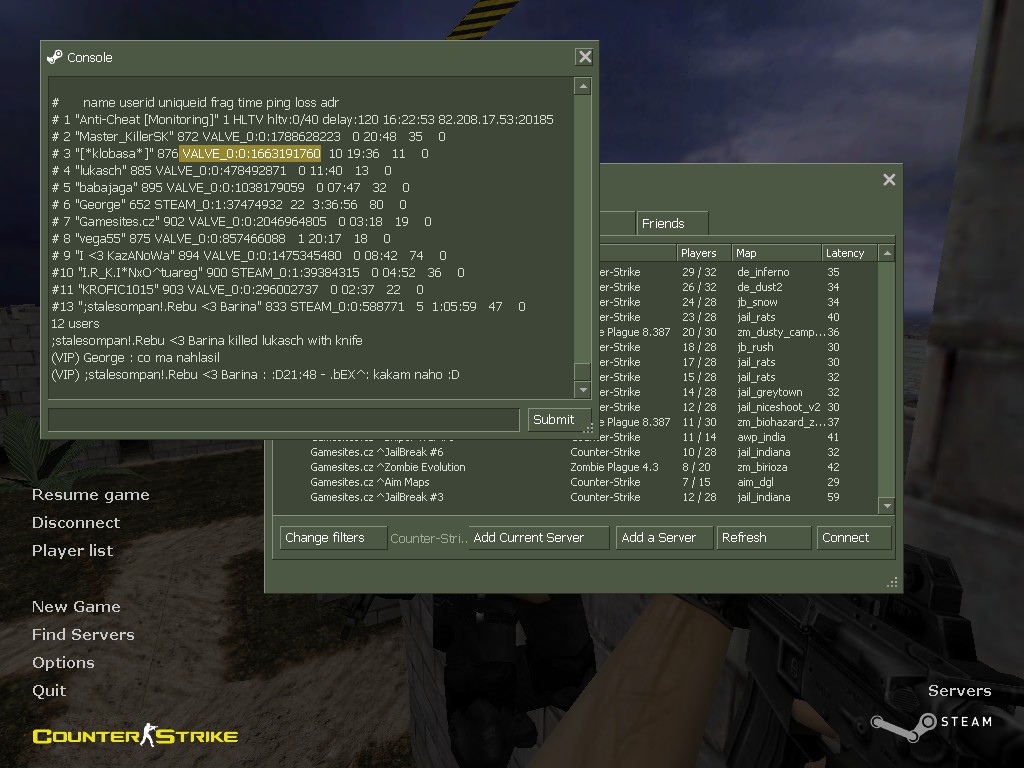Select the jb_rush map server row

[739, 347]
